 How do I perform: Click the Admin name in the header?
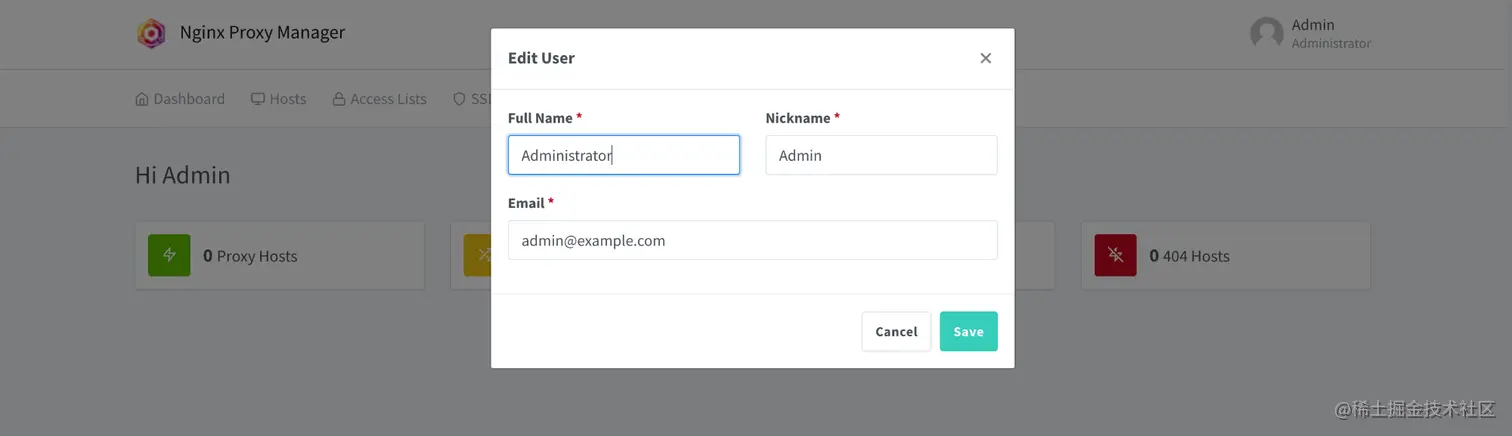pos(1313,25)
